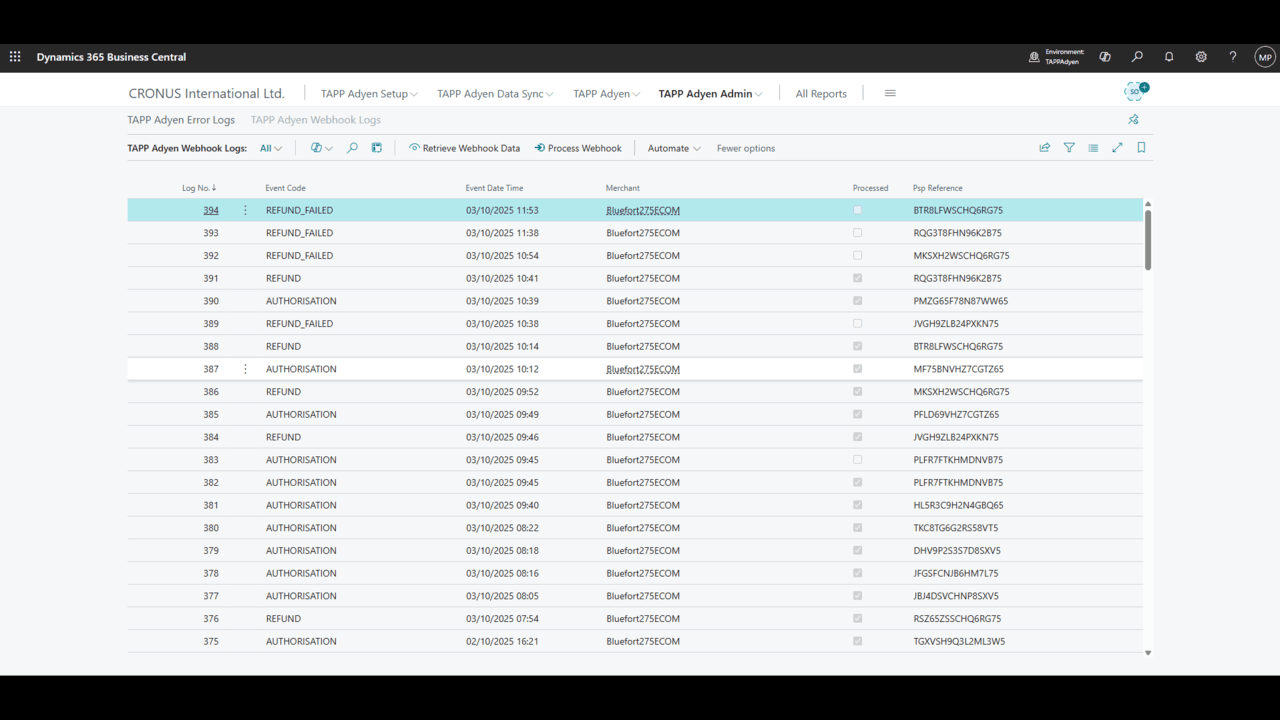Expand the Automate dropdown
1280x720 pixels.
click(674, 148)
